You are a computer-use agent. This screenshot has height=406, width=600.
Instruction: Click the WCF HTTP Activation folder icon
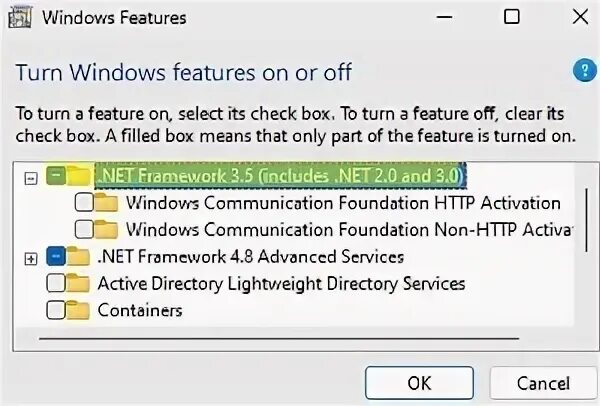[x=109, y=203]
